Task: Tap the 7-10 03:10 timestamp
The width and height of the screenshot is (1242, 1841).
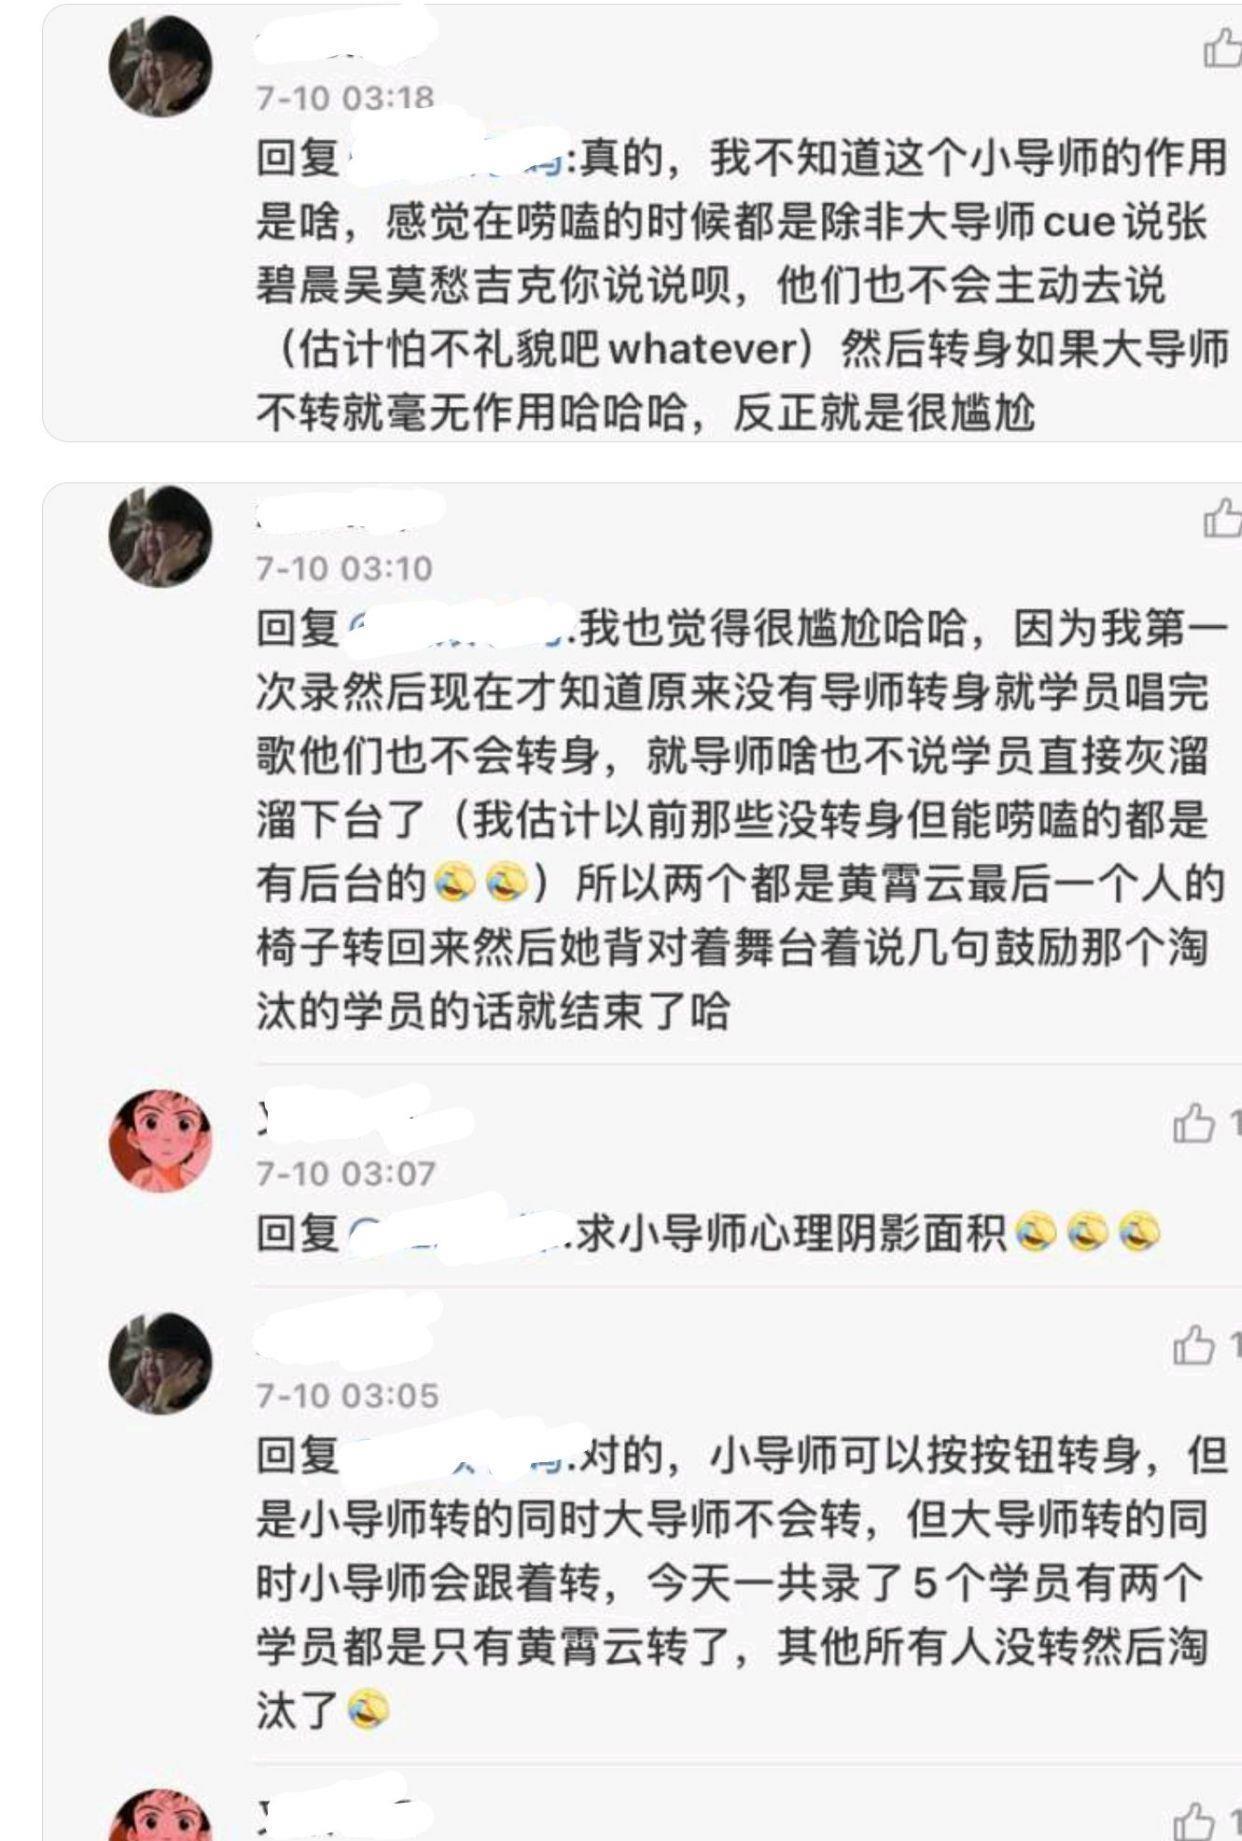Action: coord(345,568)
